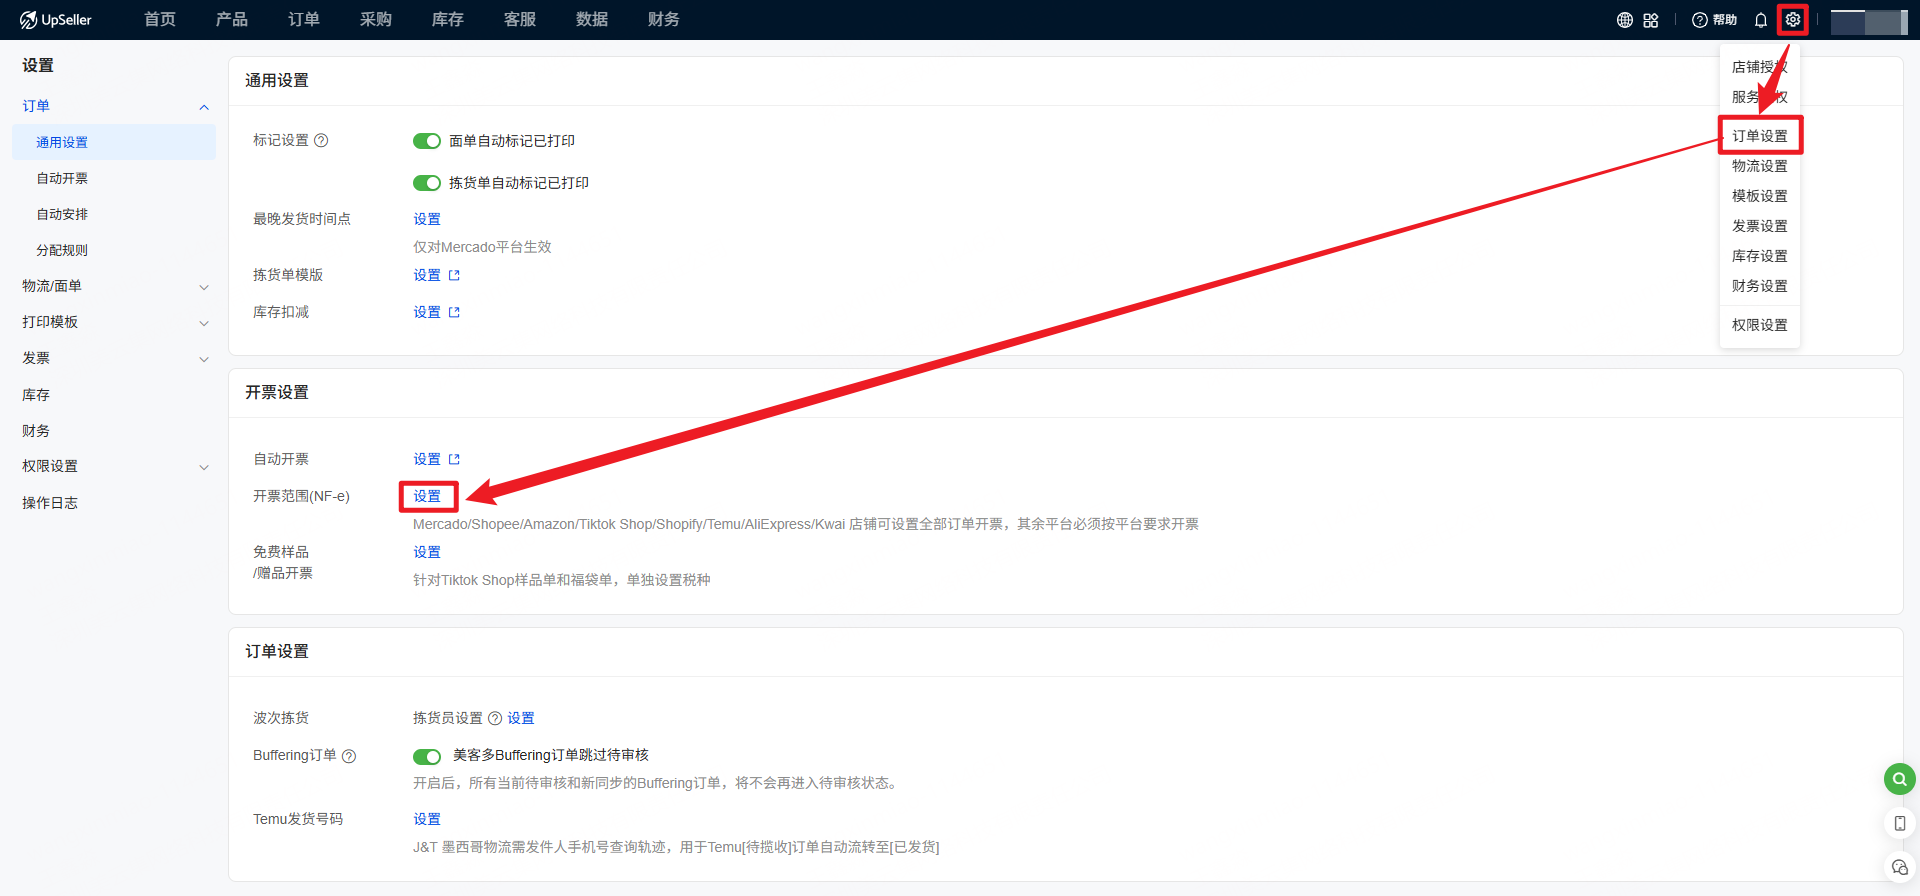Click the mobile phone floating icon

coord(1899,823)
